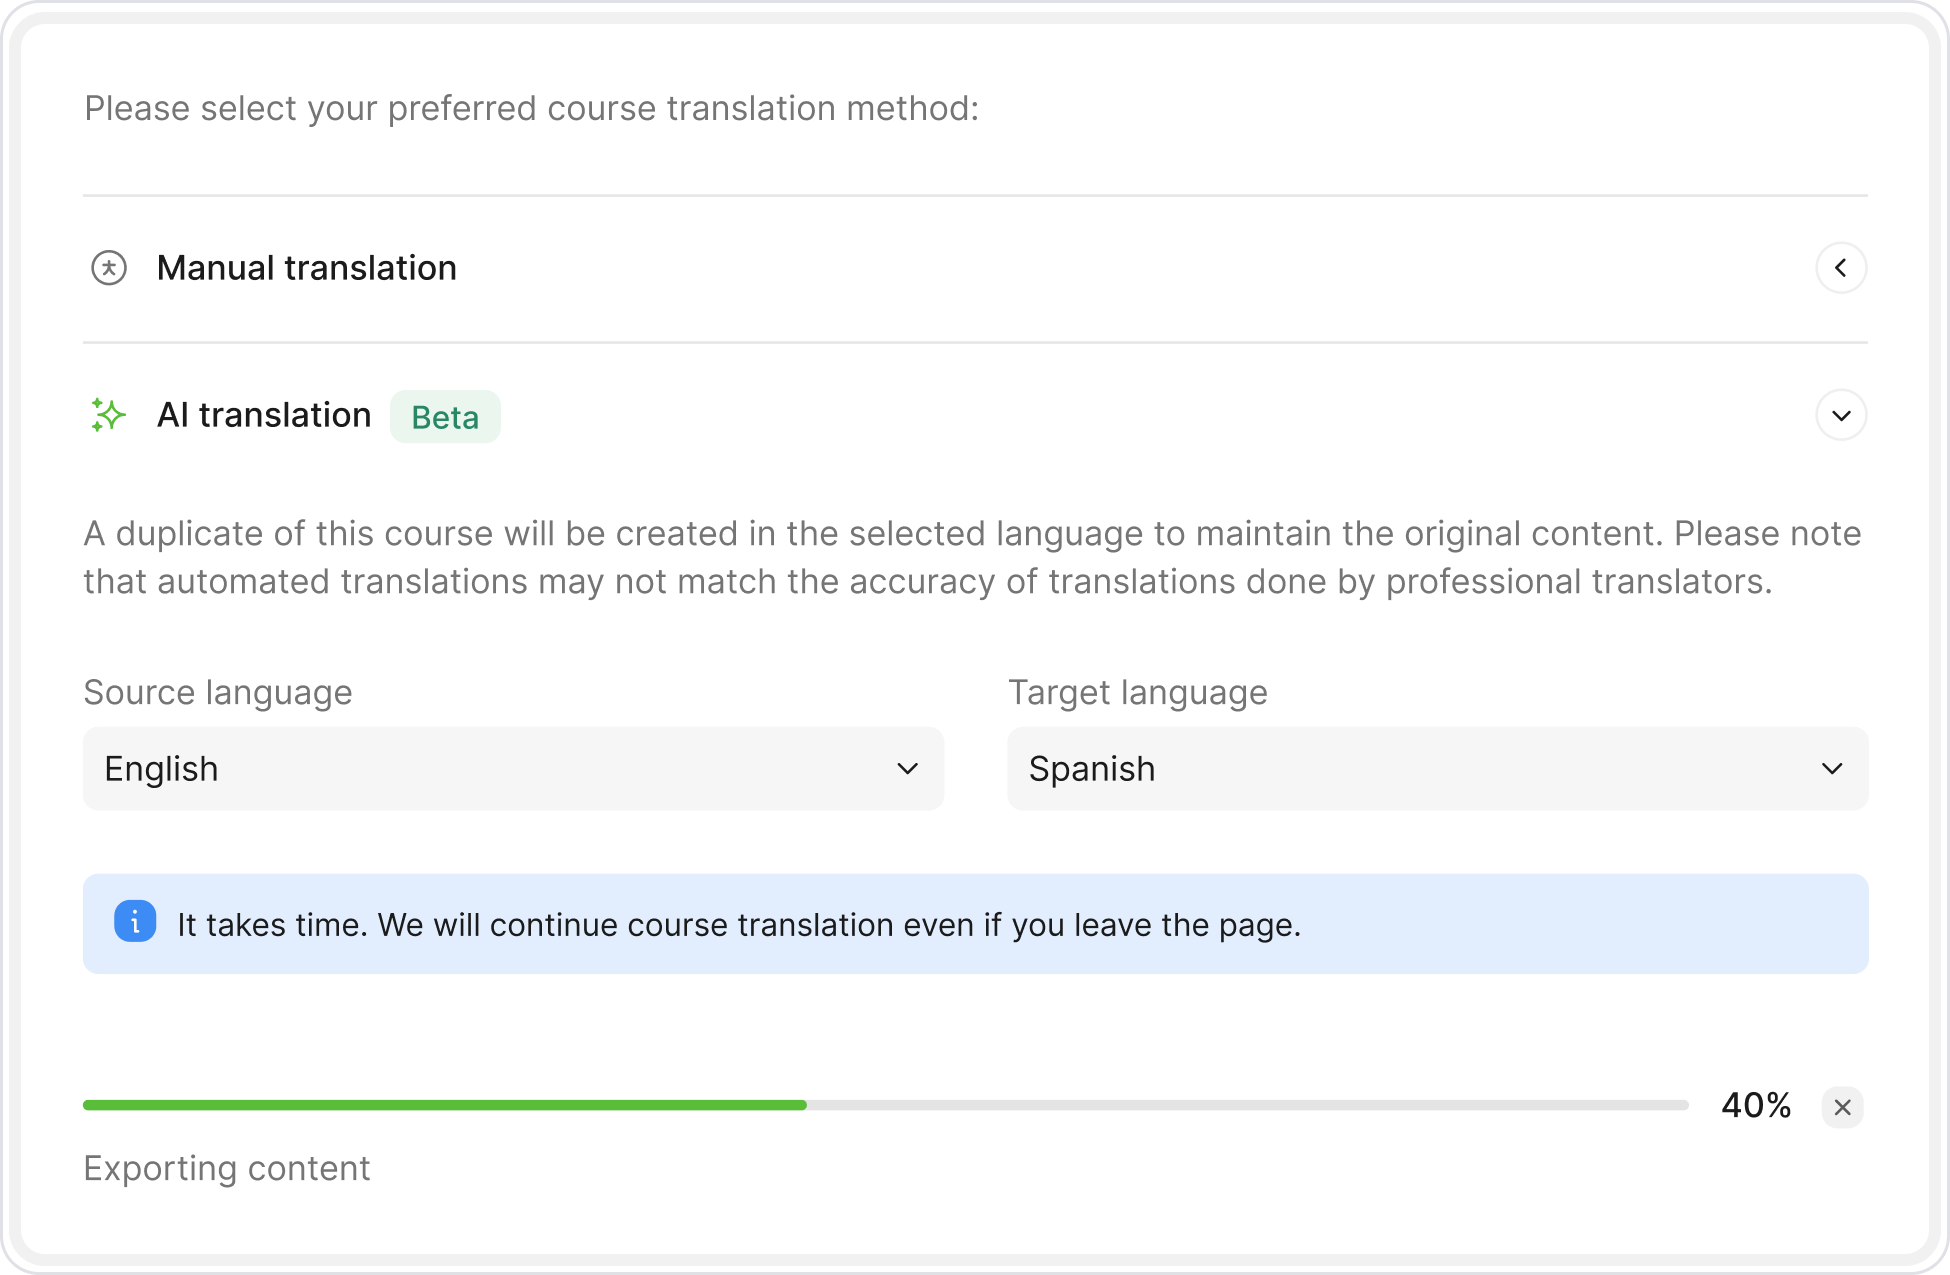Viewport: 1950px width, 1275px height.
Task: Click the translation progress bar
Action: [x=885, y=1105]
